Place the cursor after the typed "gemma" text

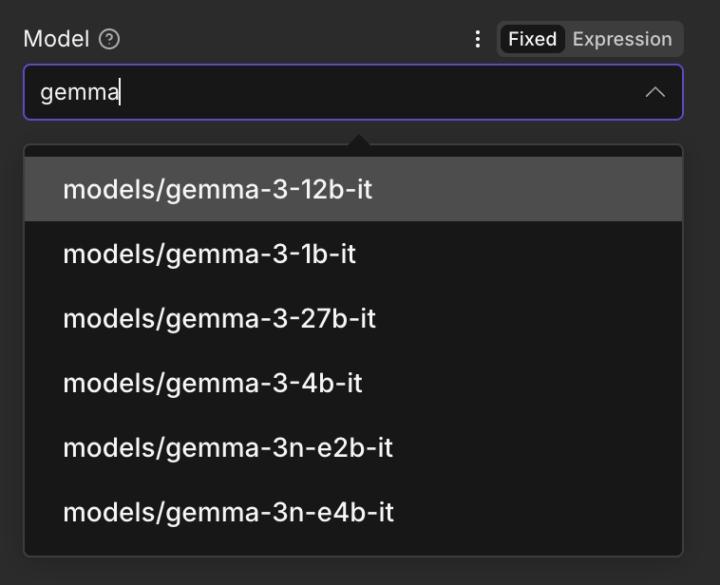point(121,93)
